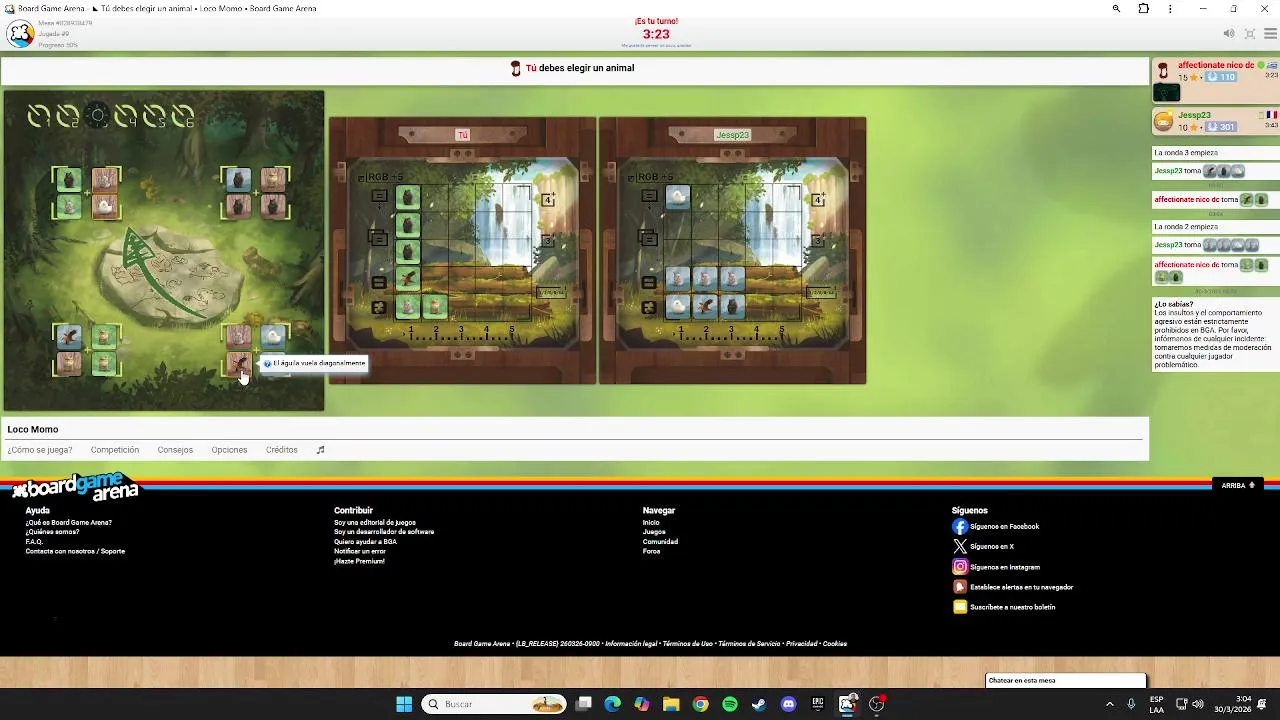Viewport: 1280px width, 720px height.
Task: Click round 4 marker on the forest board
Action: coord(127,116)
